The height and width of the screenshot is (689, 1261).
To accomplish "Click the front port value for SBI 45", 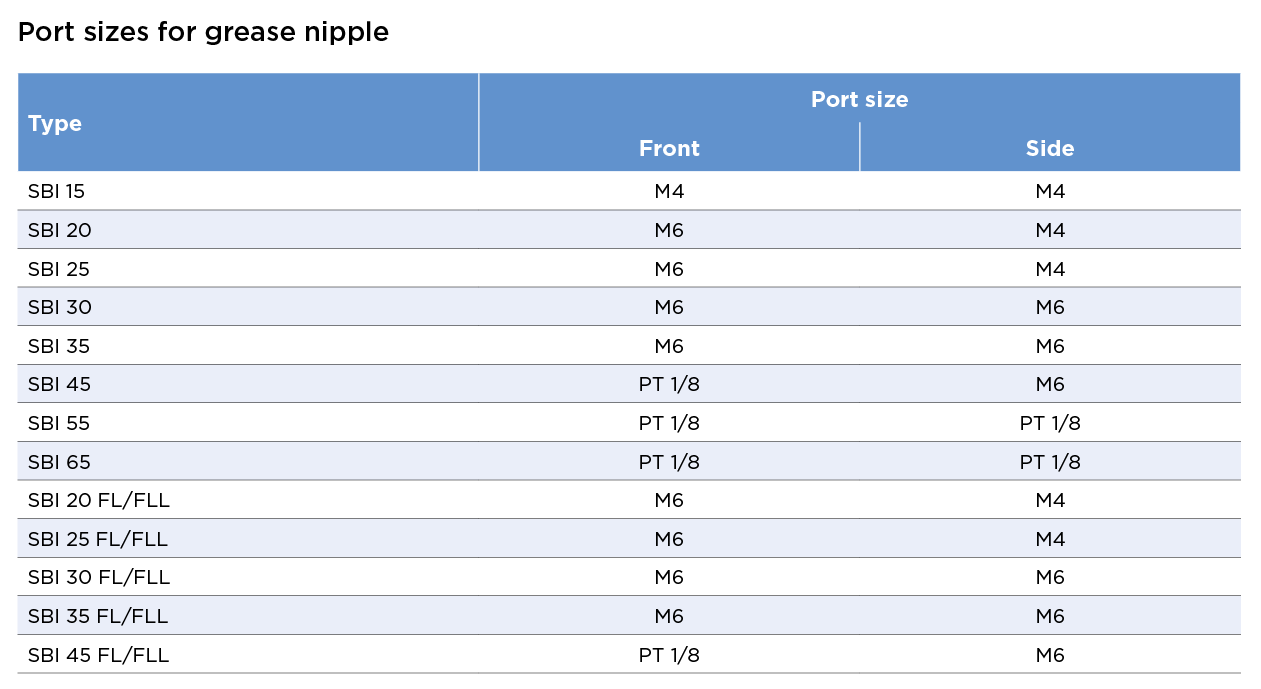I will coord(669,384).
